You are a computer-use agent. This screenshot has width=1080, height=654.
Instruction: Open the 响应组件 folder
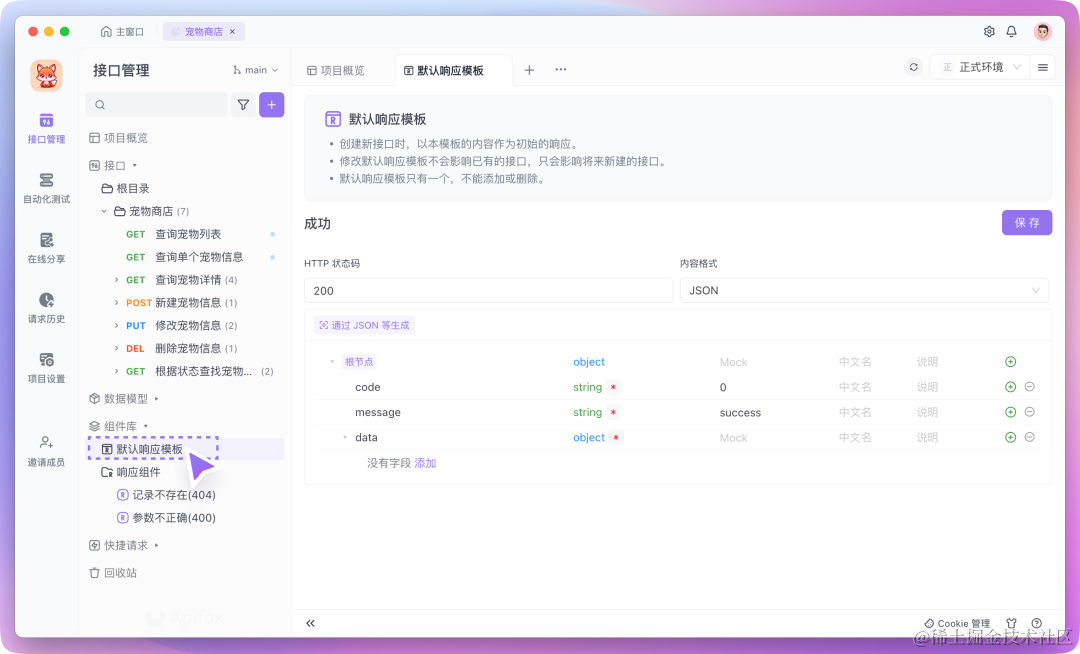pyautogui.click(x=131, y=472)
